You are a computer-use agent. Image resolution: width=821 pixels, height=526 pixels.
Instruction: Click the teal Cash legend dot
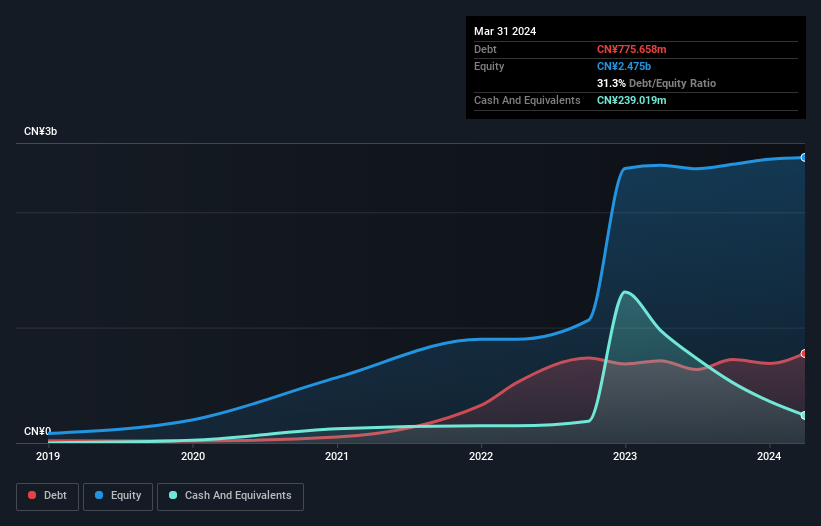(173, 495)
